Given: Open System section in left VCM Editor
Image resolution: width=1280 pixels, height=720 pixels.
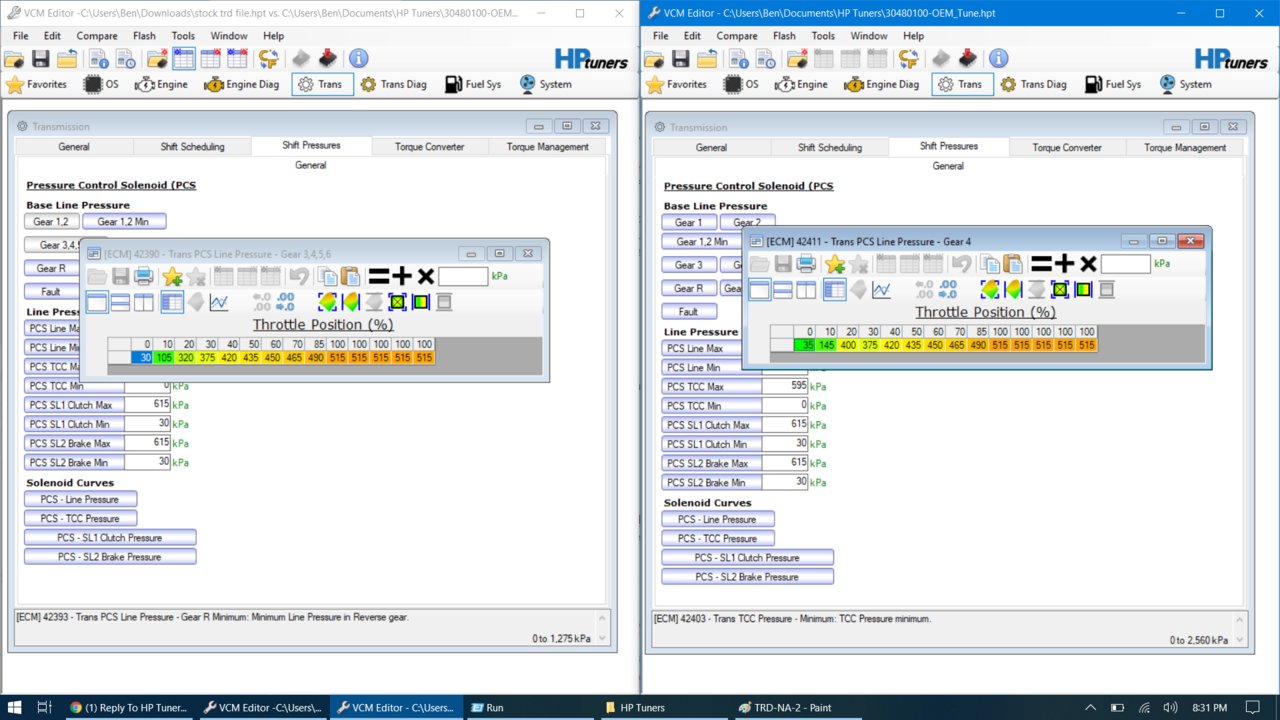Looking at the screenshot, I should click(546, 84).
